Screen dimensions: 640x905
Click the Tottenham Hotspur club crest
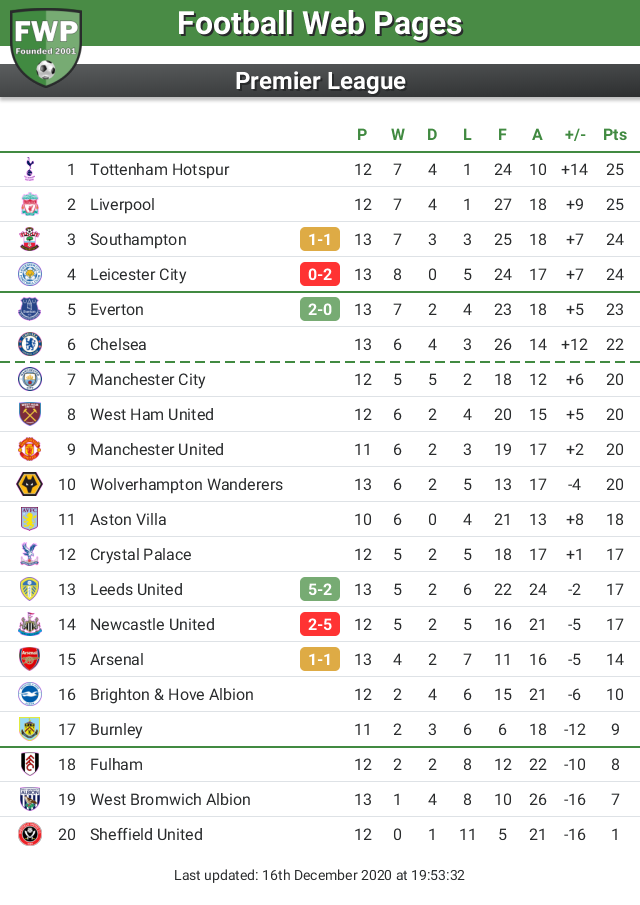point(29,170)
